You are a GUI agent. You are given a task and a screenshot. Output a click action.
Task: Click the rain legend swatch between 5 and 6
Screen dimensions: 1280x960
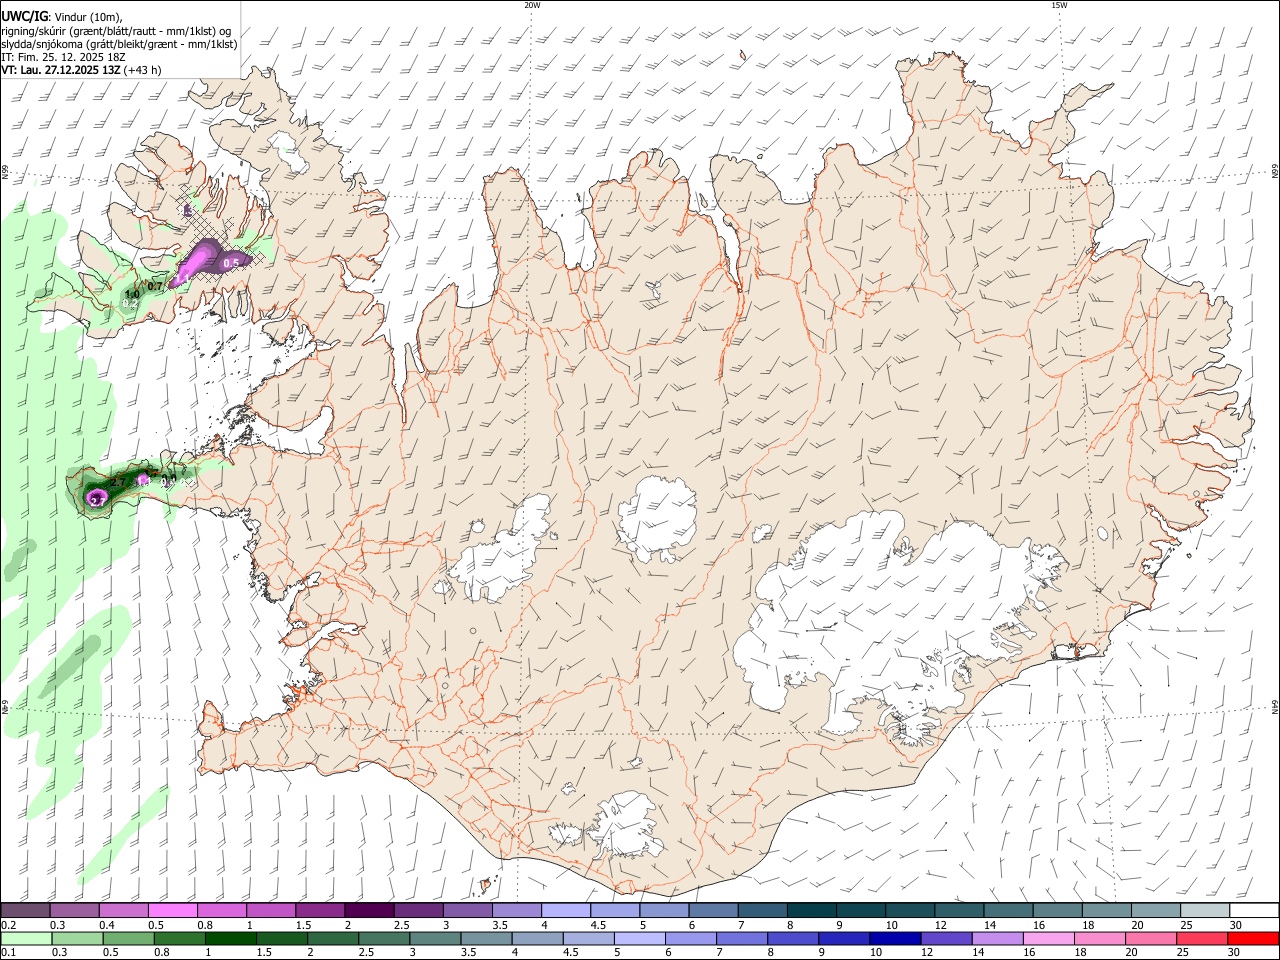pyautogui.click(x=639, y=938)
